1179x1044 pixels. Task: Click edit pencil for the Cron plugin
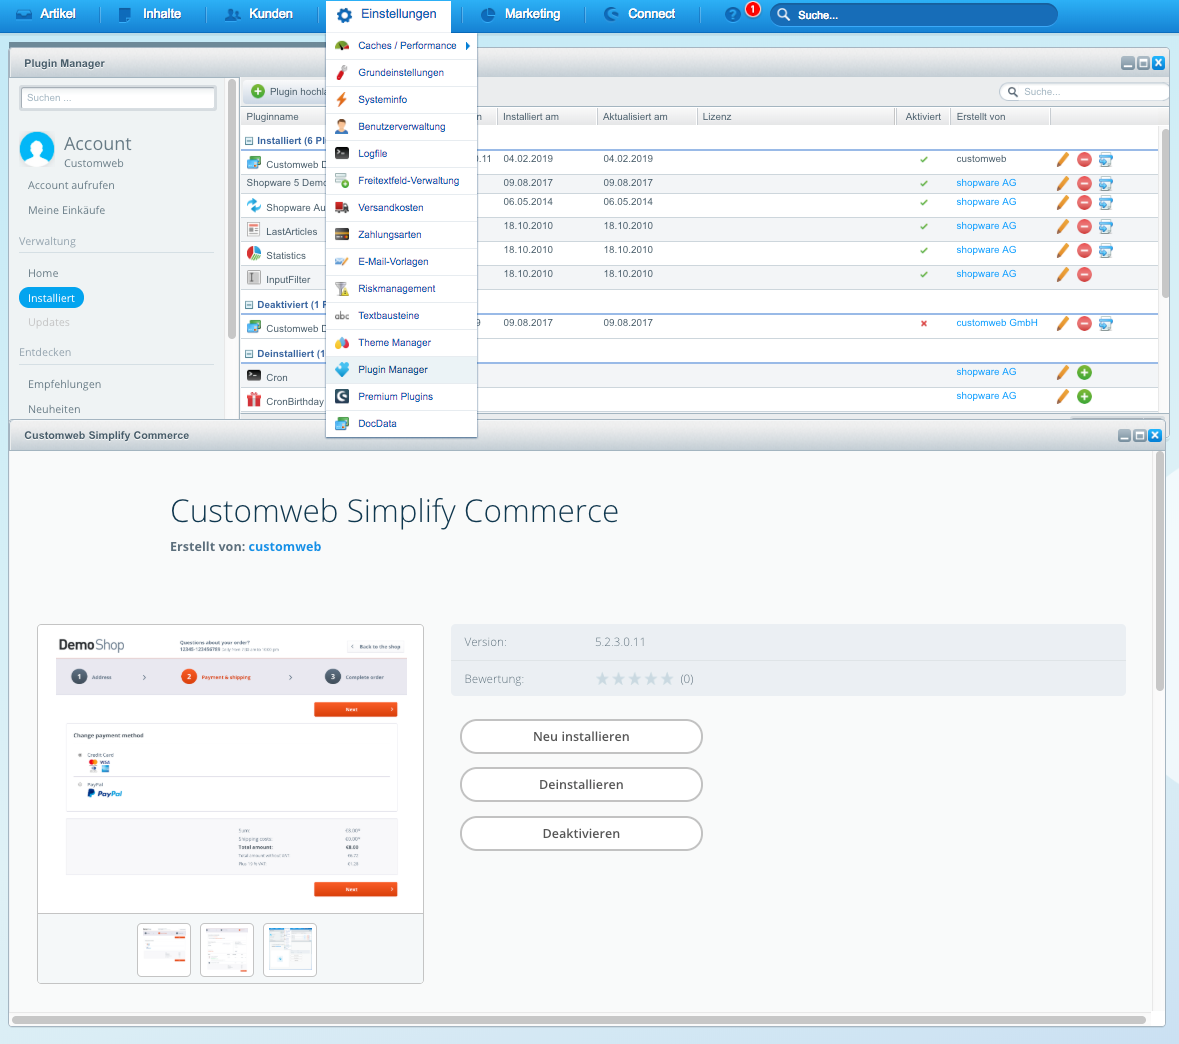tap(1062, 372)
